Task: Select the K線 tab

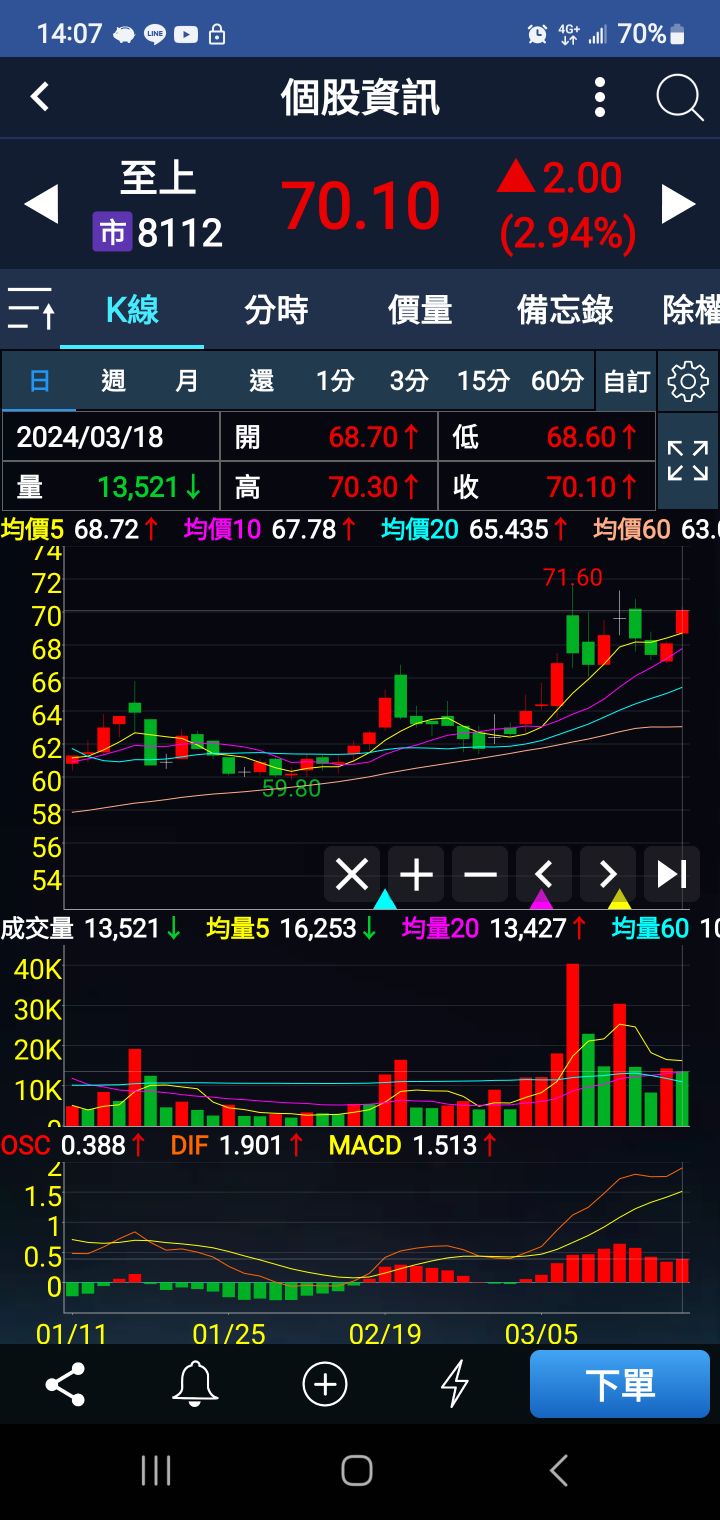Action: point(132,310)
